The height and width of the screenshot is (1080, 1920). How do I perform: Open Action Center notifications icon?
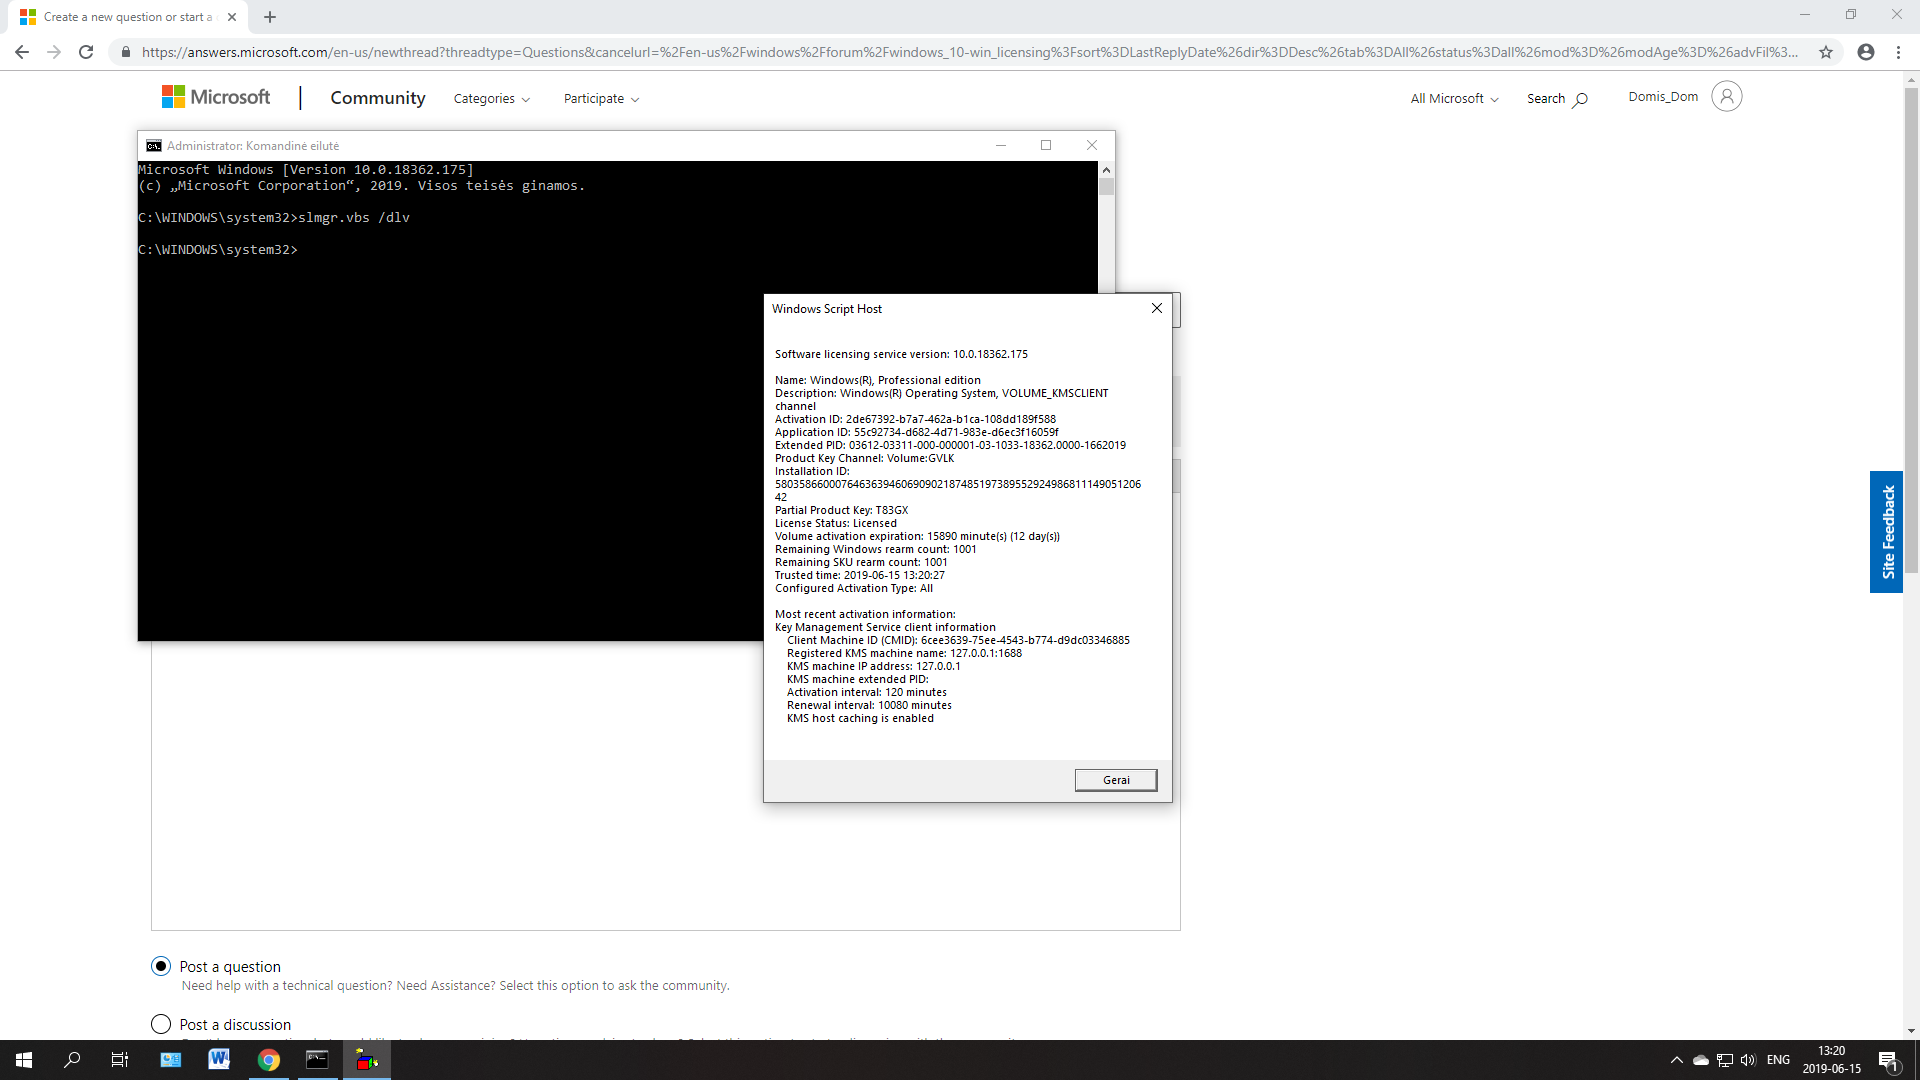coord(1889,1060)
